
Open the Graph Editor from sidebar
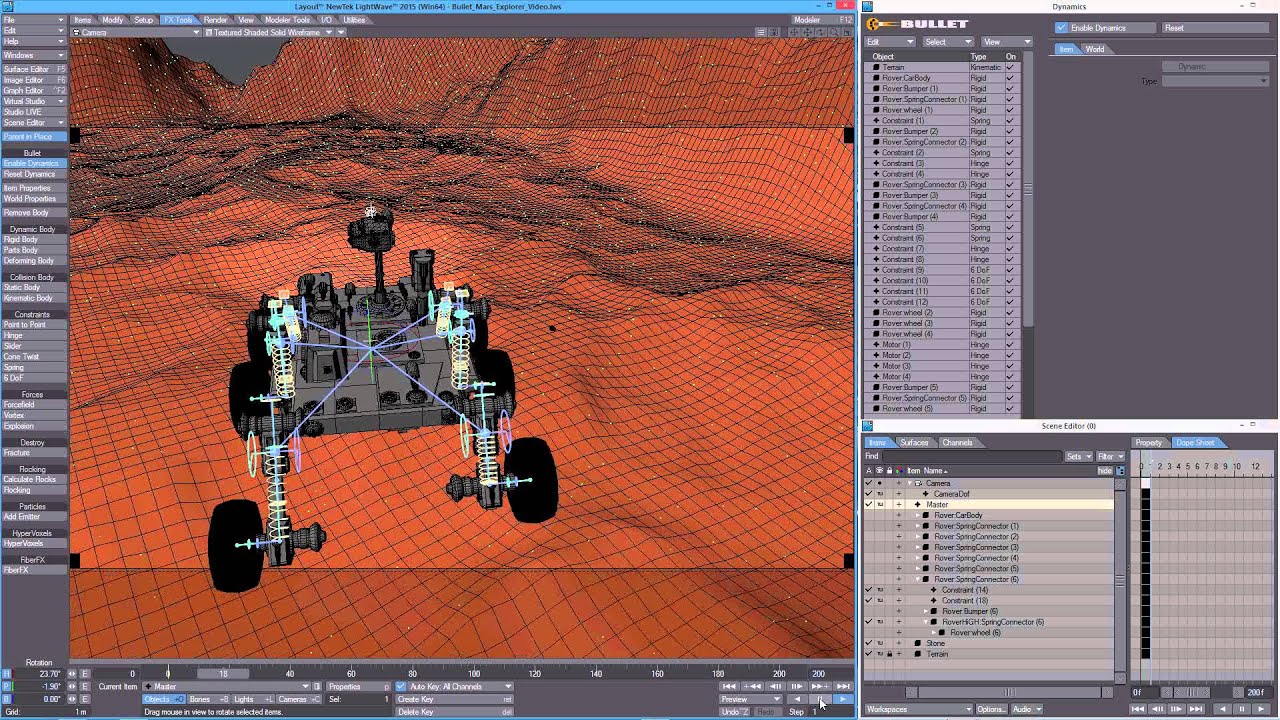tap(33, 91)
